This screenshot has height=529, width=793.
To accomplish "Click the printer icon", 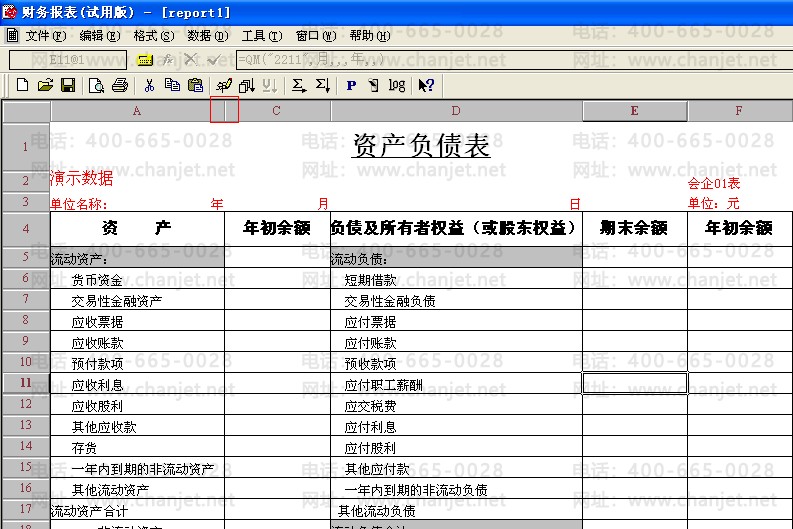I will [x=120, y=85].
